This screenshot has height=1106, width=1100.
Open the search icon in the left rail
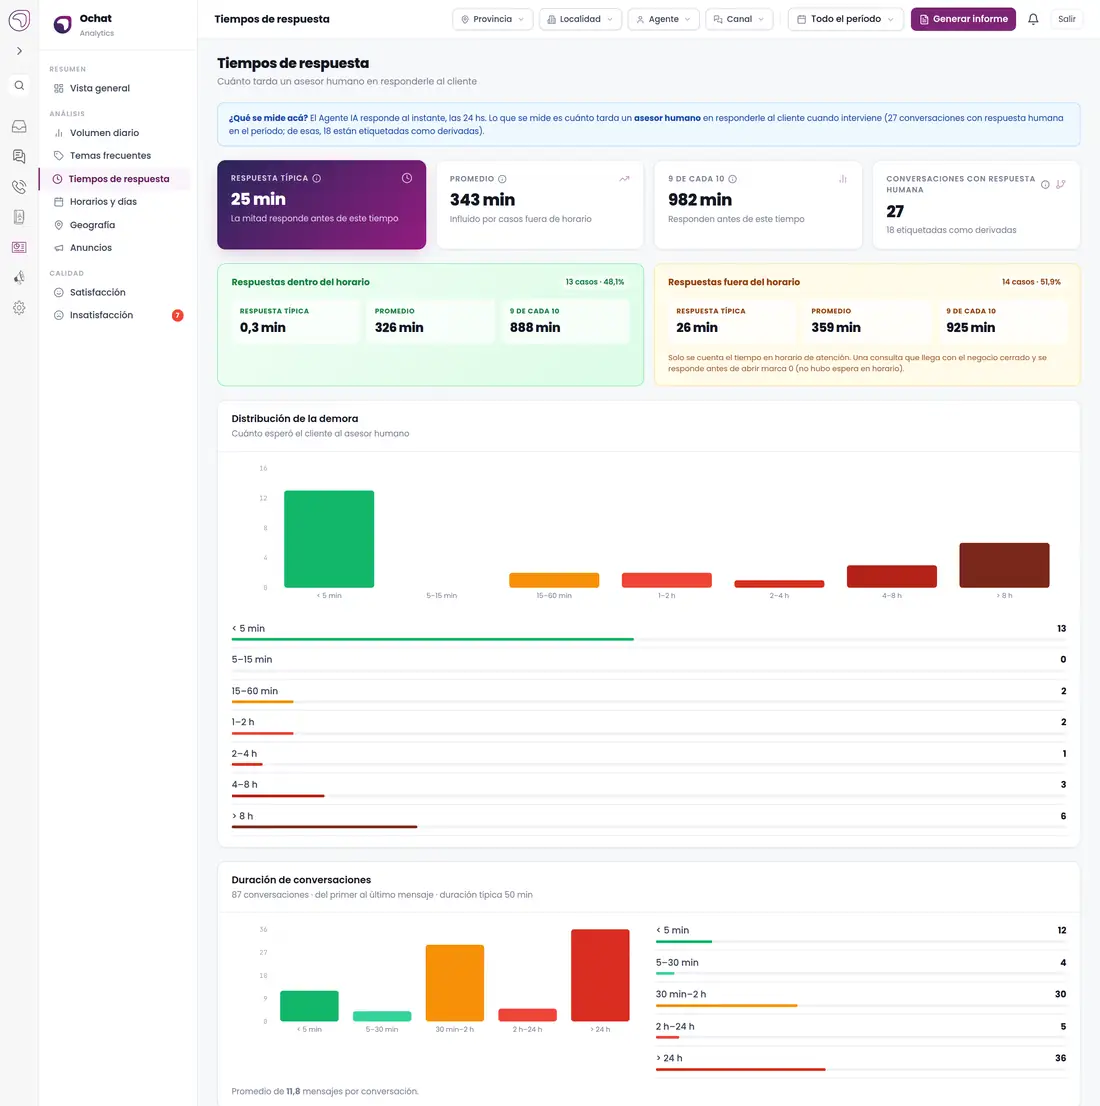(x=19, y=85)
